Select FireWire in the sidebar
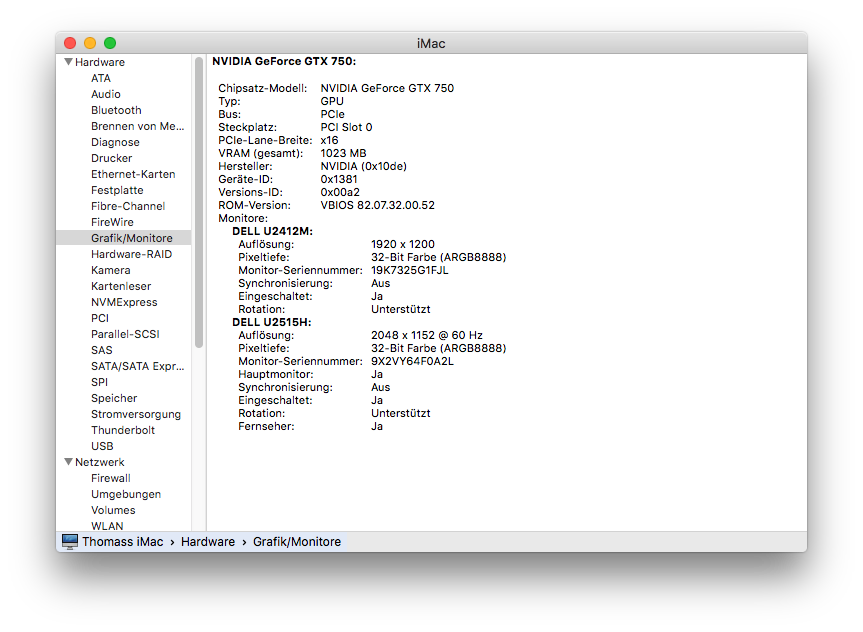 112,222
